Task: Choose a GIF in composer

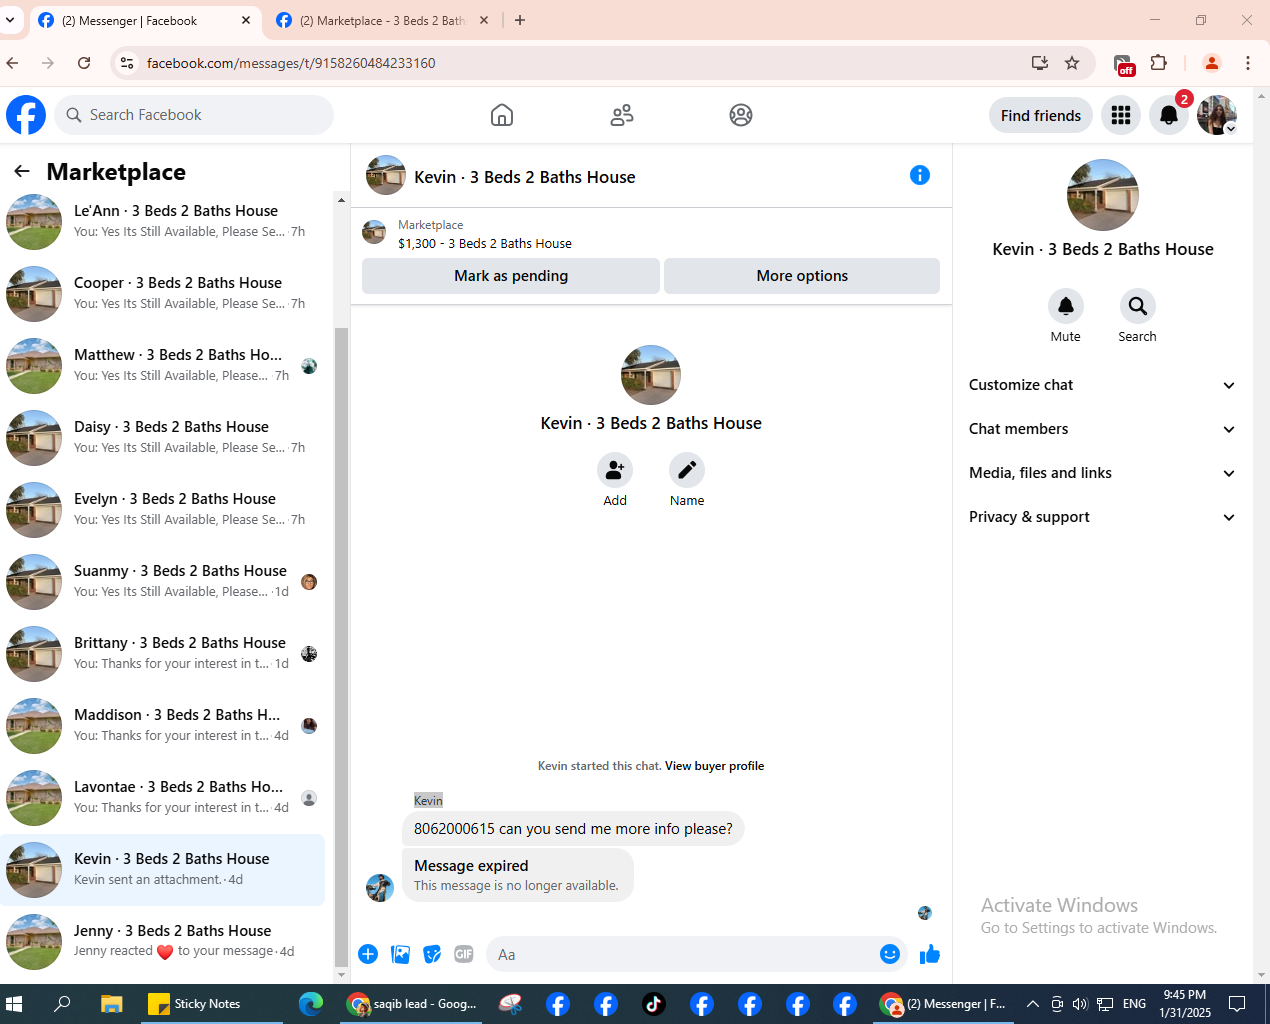Action: point(464,954)
